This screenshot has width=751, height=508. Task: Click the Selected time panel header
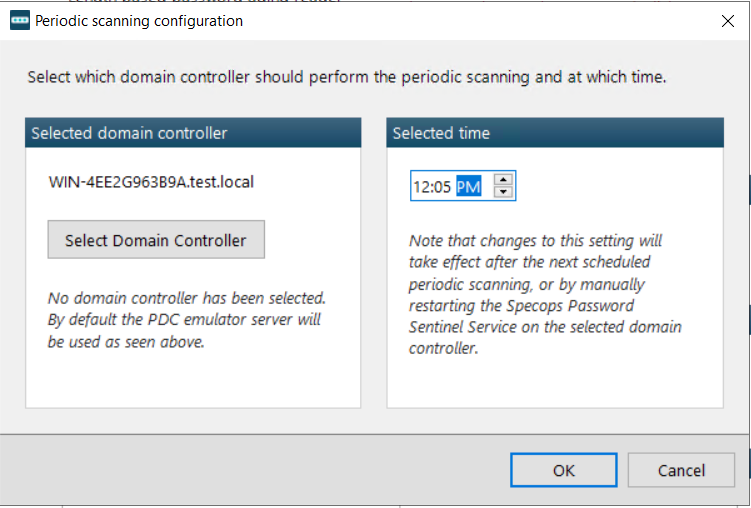tap(555, 133)
